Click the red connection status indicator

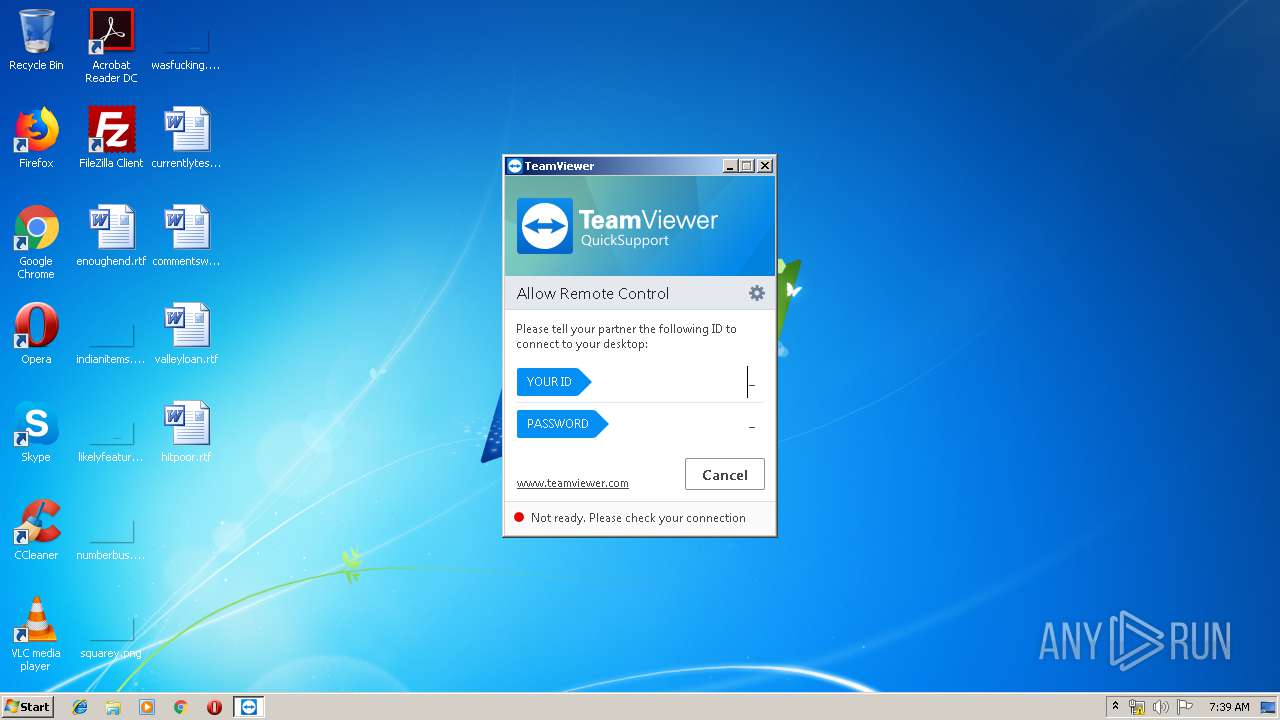[519, 517]
